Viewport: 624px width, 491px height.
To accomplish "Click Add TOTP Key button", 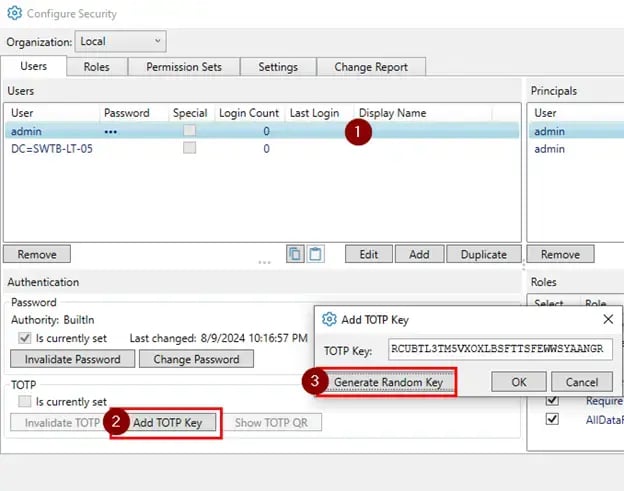I will click(167, 423).
